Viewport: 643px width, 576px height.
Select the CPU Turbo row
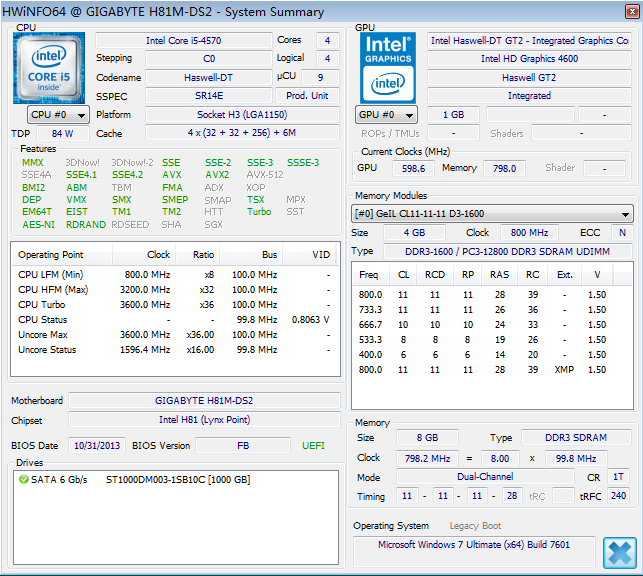[x=175, y=305]
